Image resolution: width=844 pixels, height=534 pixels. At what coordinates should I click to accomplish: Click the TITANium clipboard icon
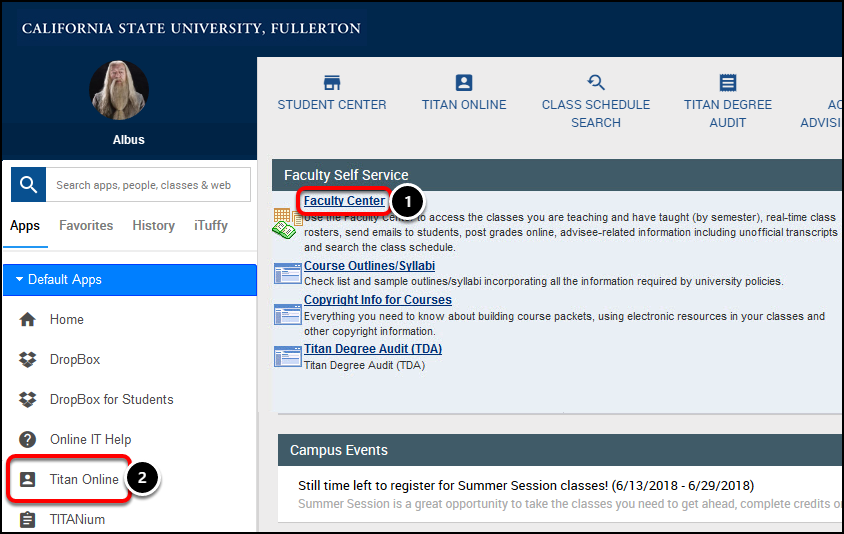tap(27, 519)
